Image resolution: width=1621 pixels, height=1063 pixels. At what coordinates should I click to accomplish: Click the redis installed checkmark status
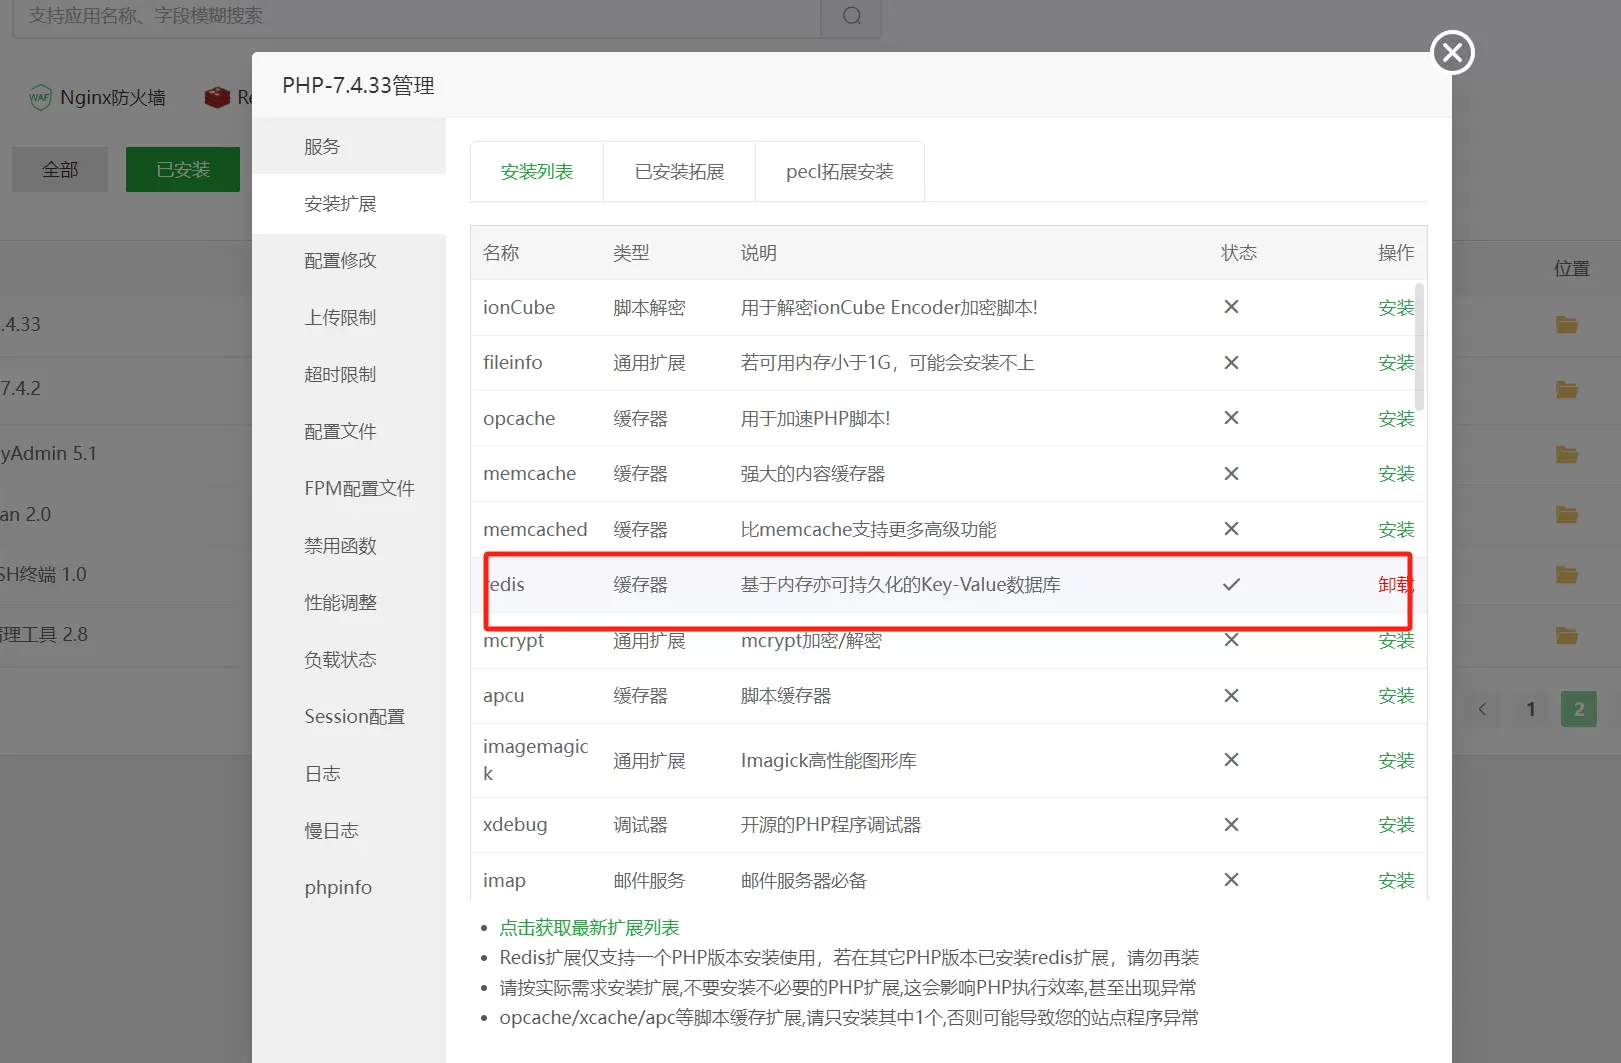click(x=1231, y=584)
